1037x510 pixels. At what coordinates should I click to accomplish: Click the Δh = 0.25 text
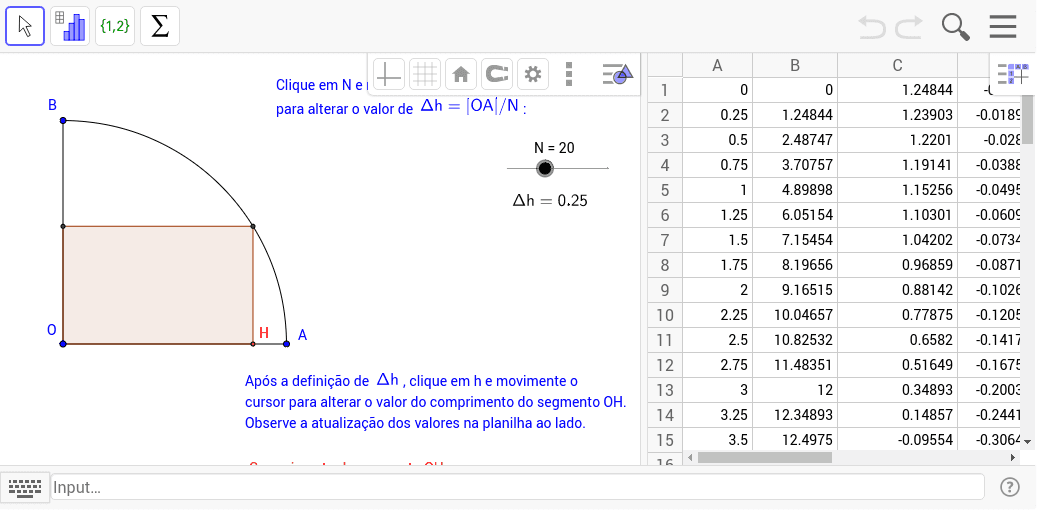pyautogui.click(x=550, y=200)
